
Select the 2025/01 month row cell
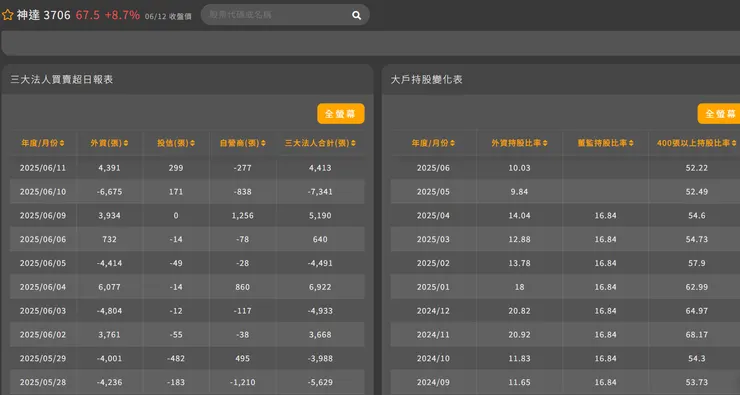coord(433,287)
